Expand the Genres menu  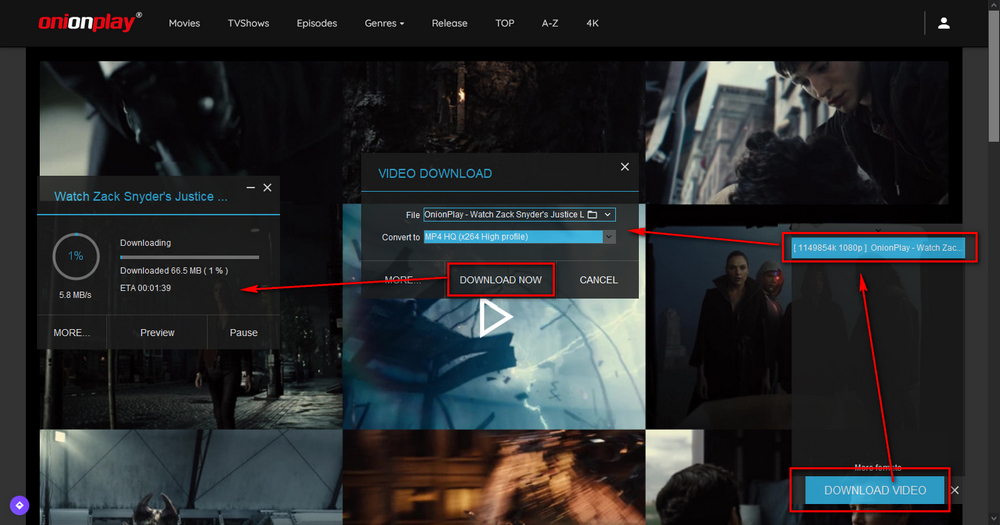(x=385, y=23)
